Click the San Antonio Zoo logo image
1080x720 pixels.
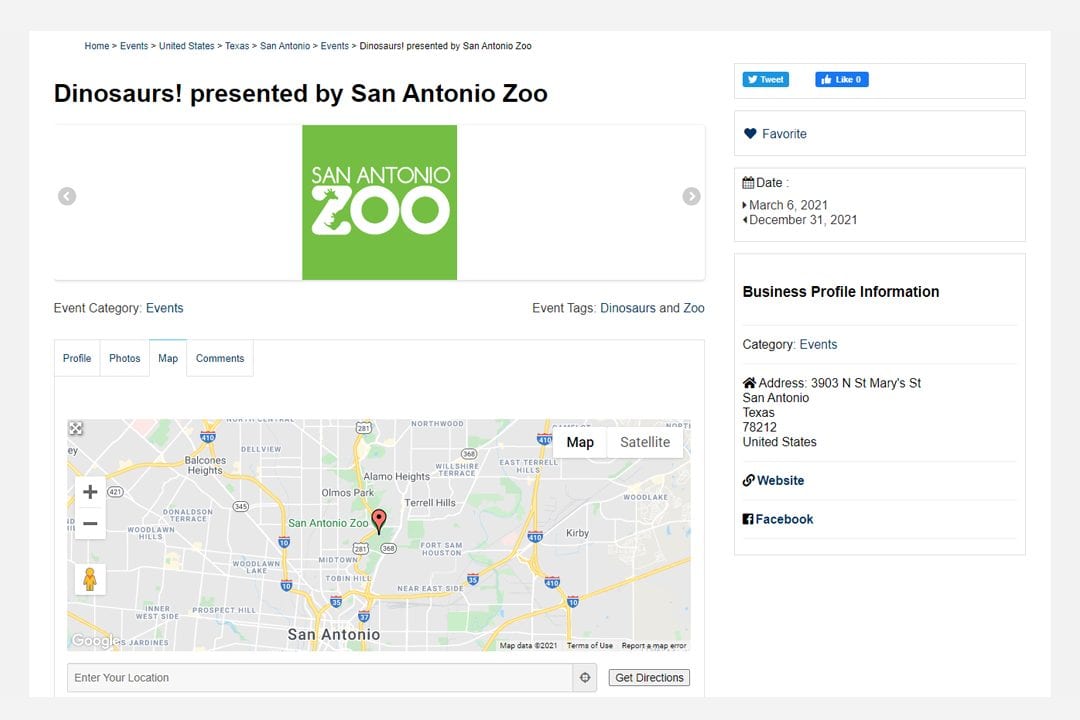click(x=380, y=203)
